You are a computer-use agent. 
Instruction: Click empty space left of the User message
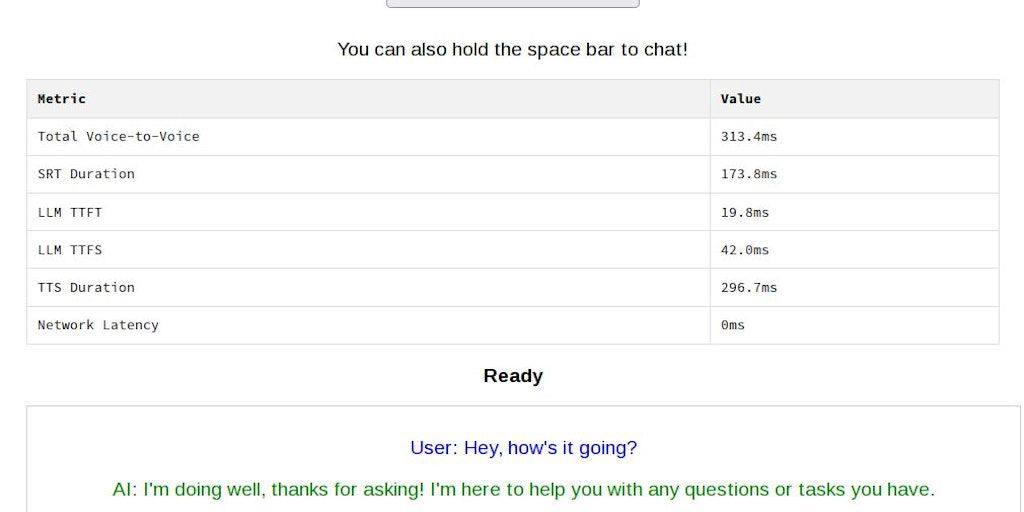(x=200, y=448)
